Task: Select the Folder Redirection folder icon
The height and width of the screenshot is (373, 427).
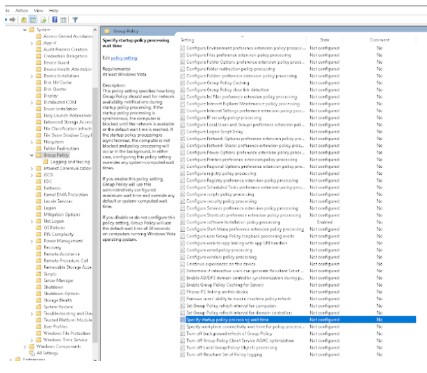Action: 39,148
